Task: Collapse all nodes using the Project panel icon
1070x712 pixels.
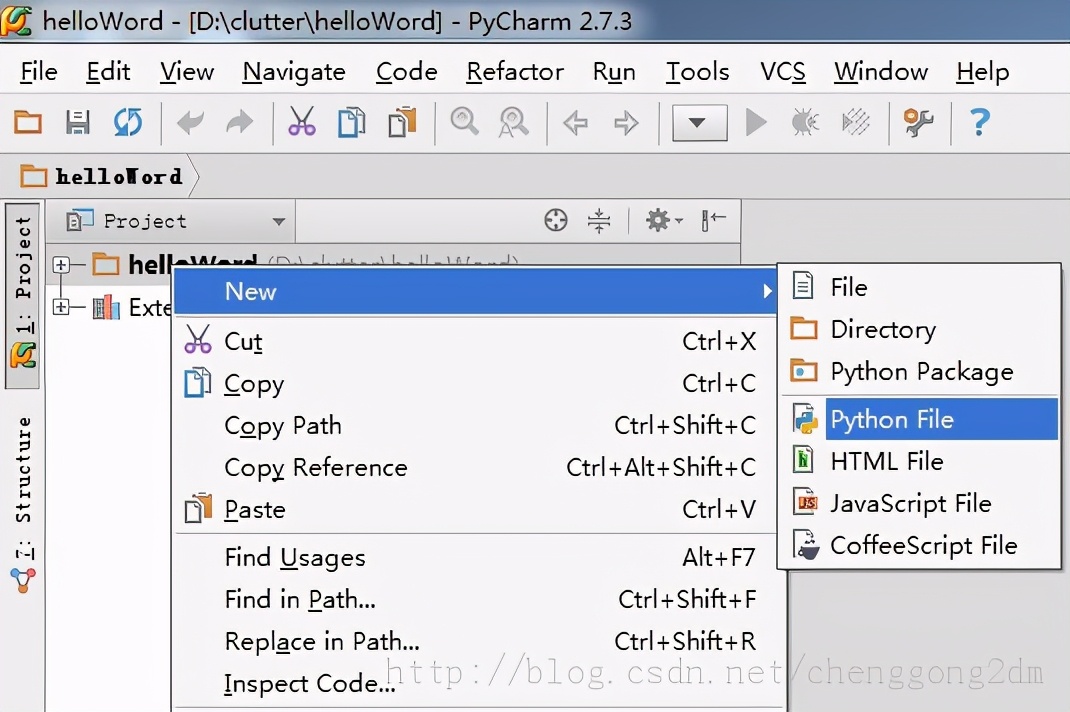Action: click(x=598, y=220)
